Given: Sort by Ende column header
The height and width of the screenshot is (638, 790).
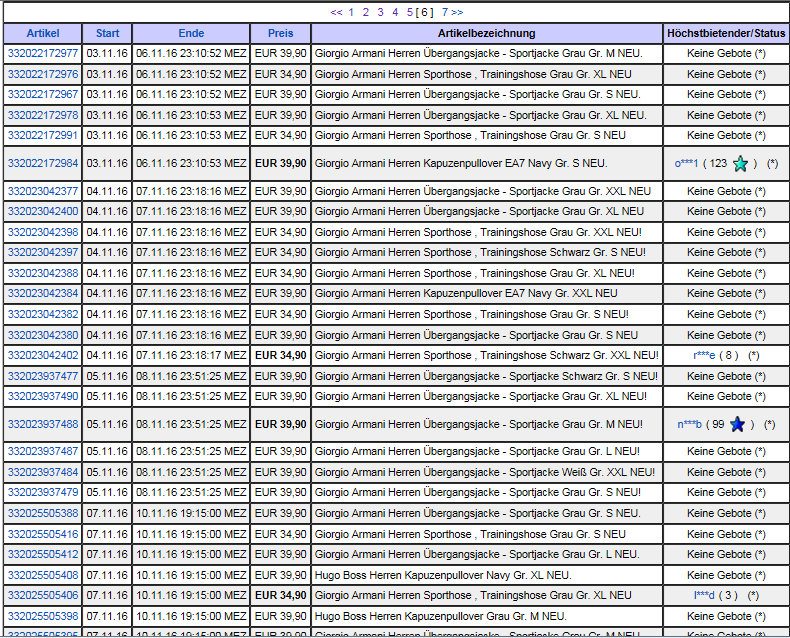Looking at the screenshot, I should click(191, 33).
